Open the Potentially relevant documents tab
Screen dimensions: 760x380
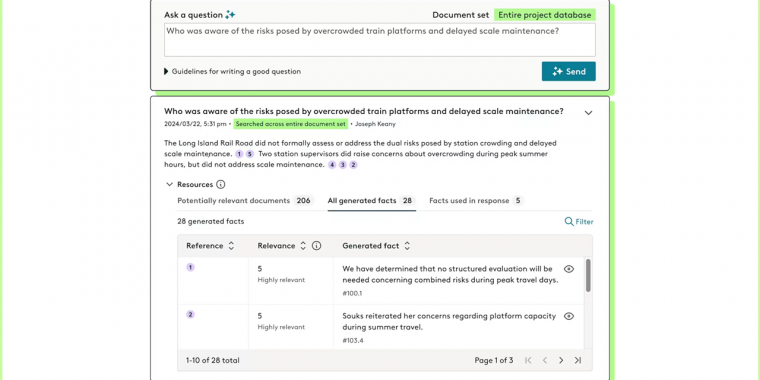pos(246,201)
